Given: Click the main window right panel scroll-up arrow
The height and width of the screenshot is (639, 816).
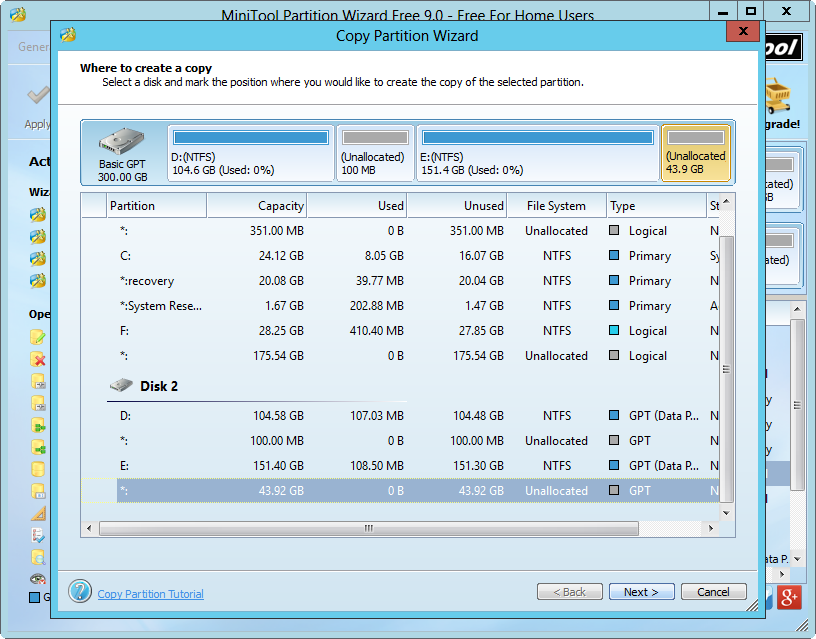Looking at the screenshot, I should click(797, 309).
